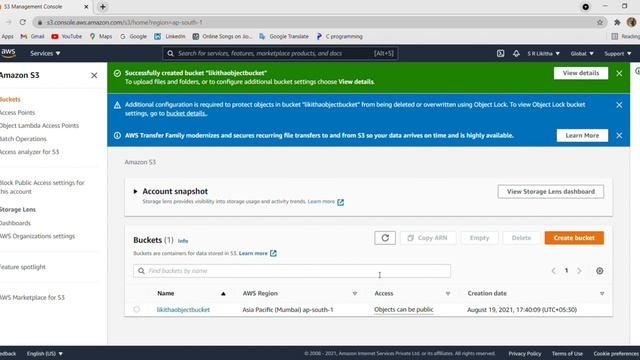Open Storage Lens Dashboards
This screenshot has width=640, height=360.
click(16, 223)
